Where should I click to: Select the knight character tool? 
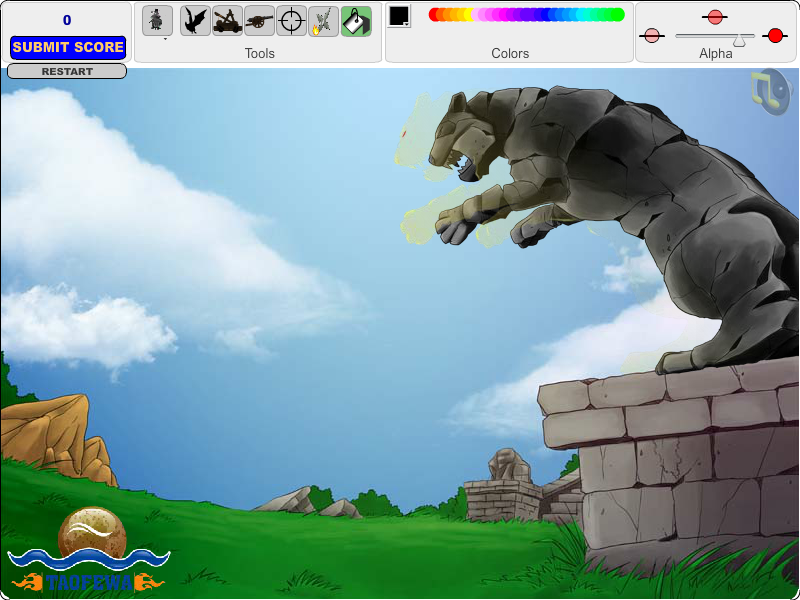157,21
